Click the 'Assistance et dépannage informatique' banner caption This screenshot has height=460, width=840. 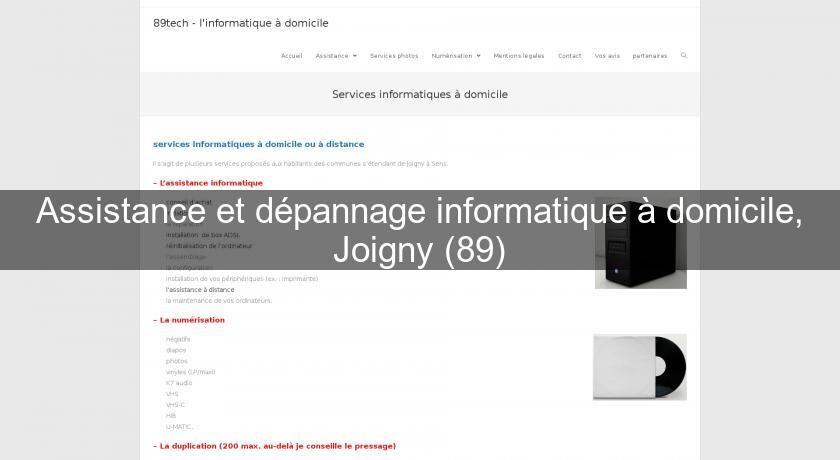coord(419,230)
